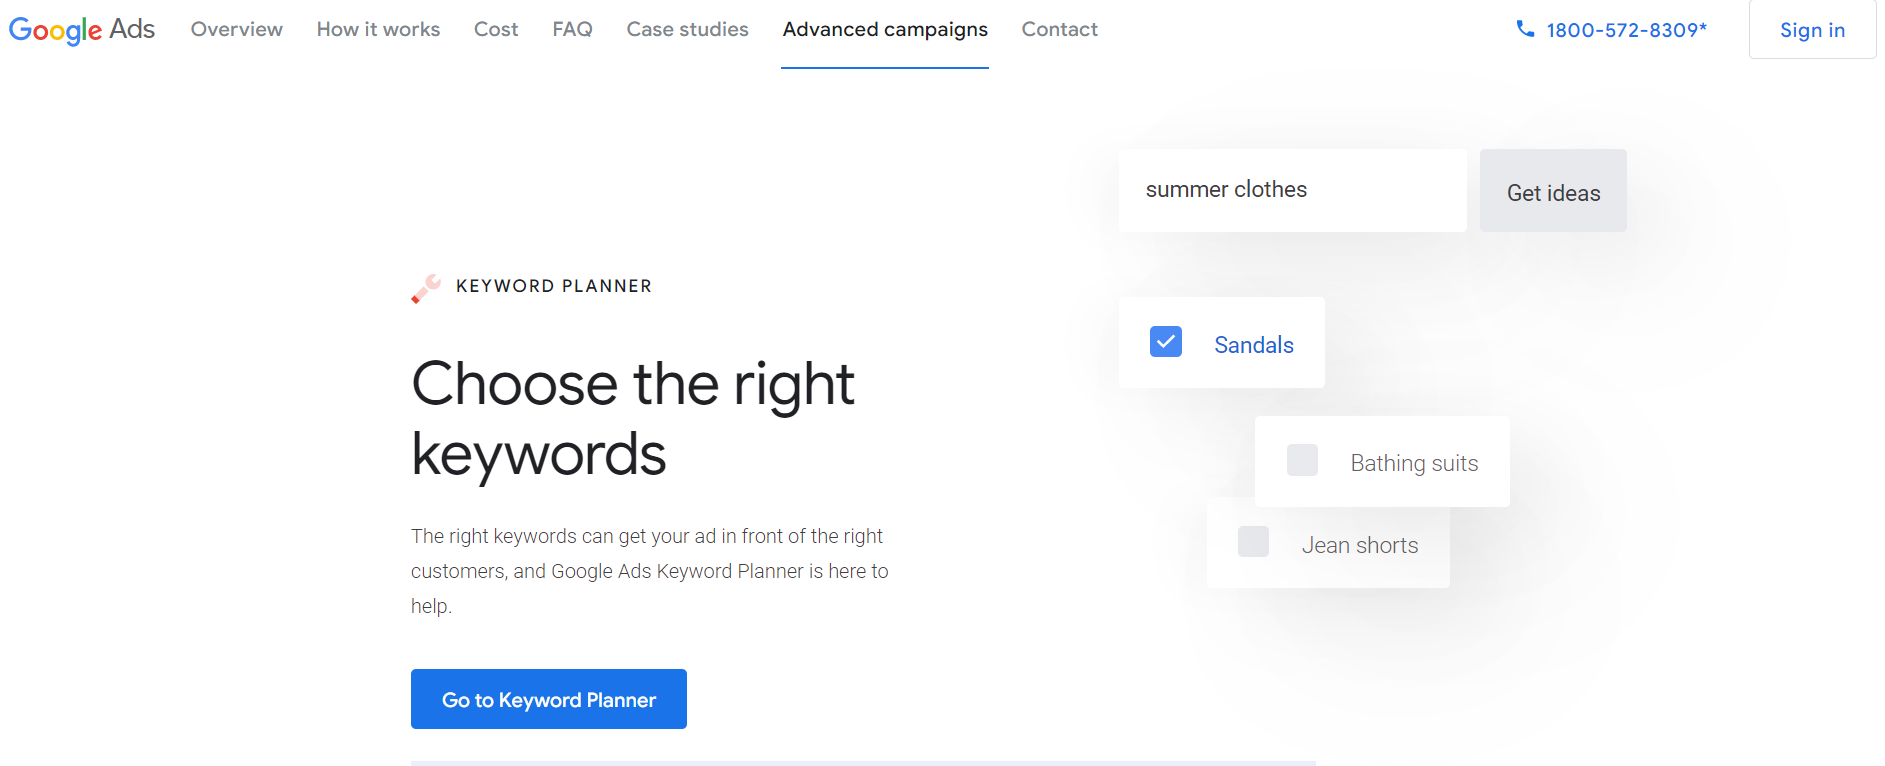Click Go to Keyword Planner button
1885x766 pixels.
[549, 699]
